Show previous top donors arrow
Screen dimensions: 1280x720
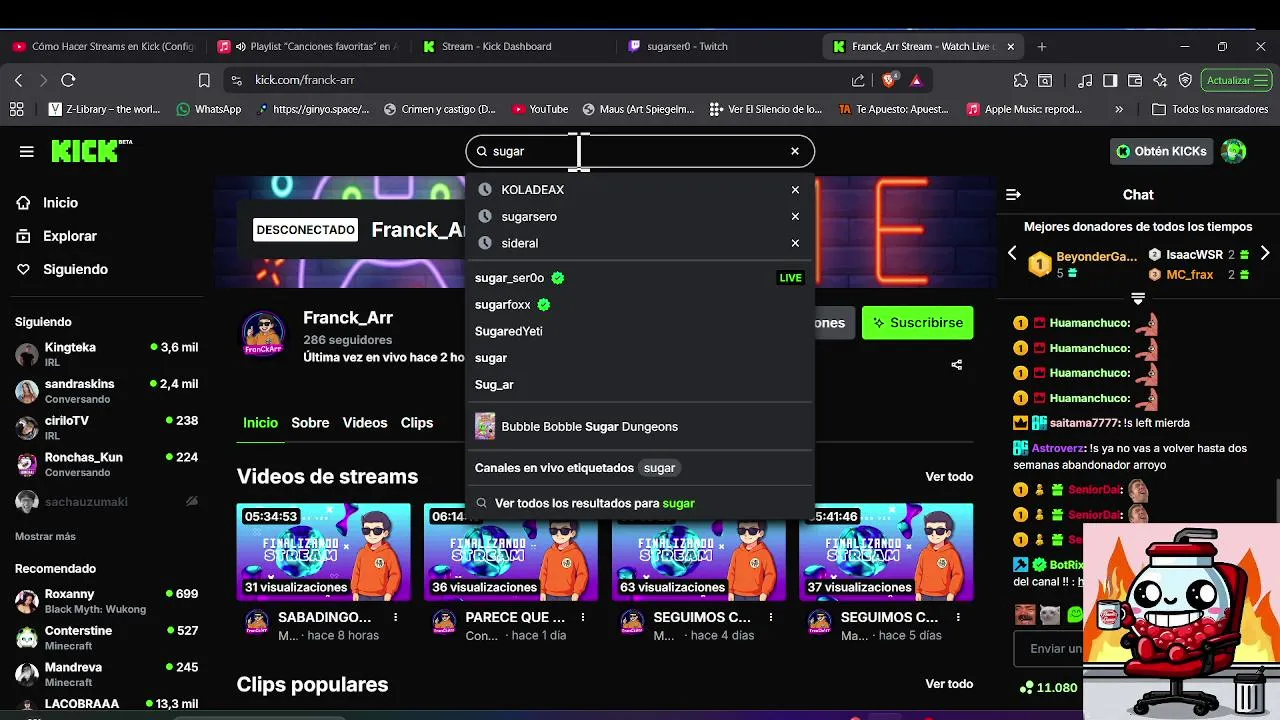tap(1012, 253)
